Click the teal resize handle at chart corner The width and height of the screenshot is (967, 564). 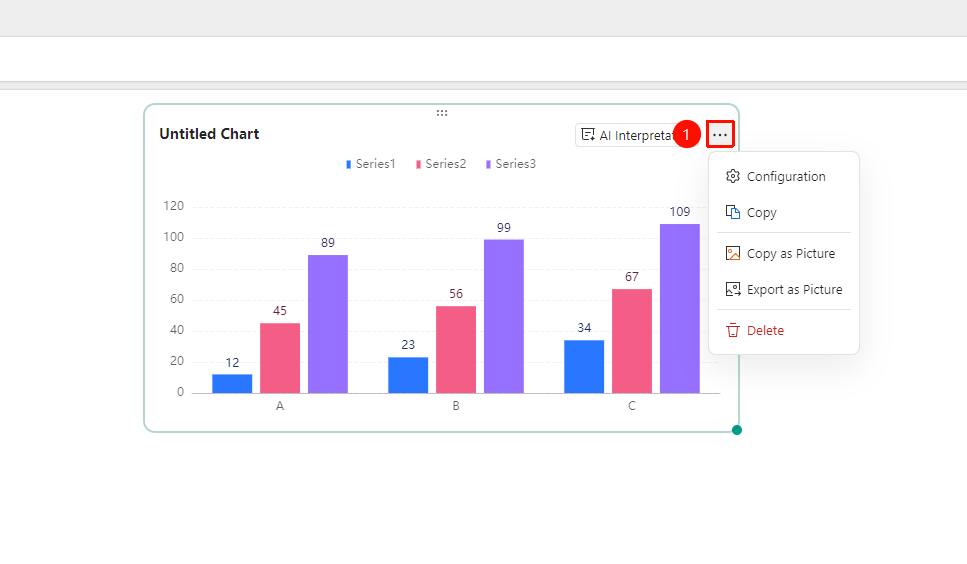pyautogui.click(x=736, y=430)
